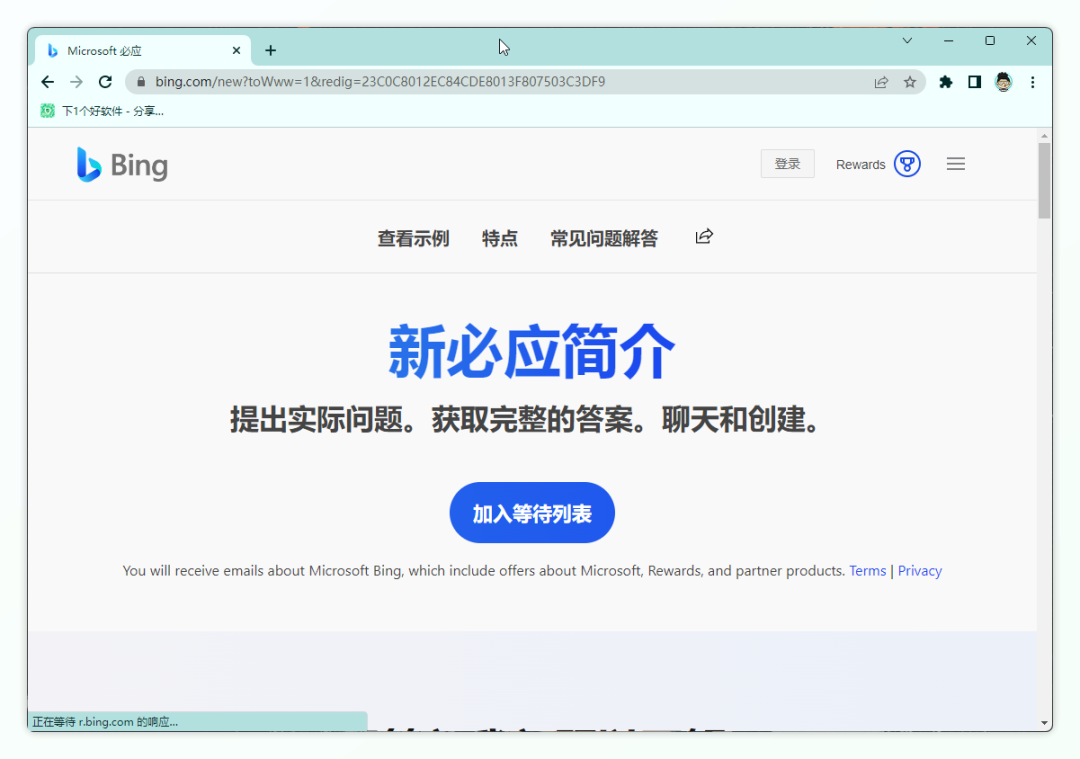Minimize the Chrome window
The height and width of the screenshot is (759, 1080).
[948, 41]
